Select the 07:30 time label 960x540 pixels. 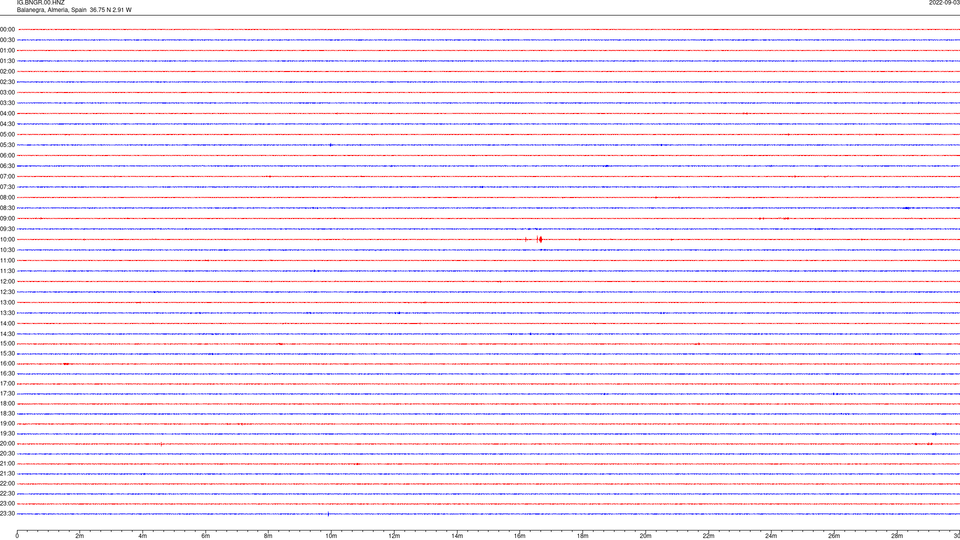coord(7,187)
